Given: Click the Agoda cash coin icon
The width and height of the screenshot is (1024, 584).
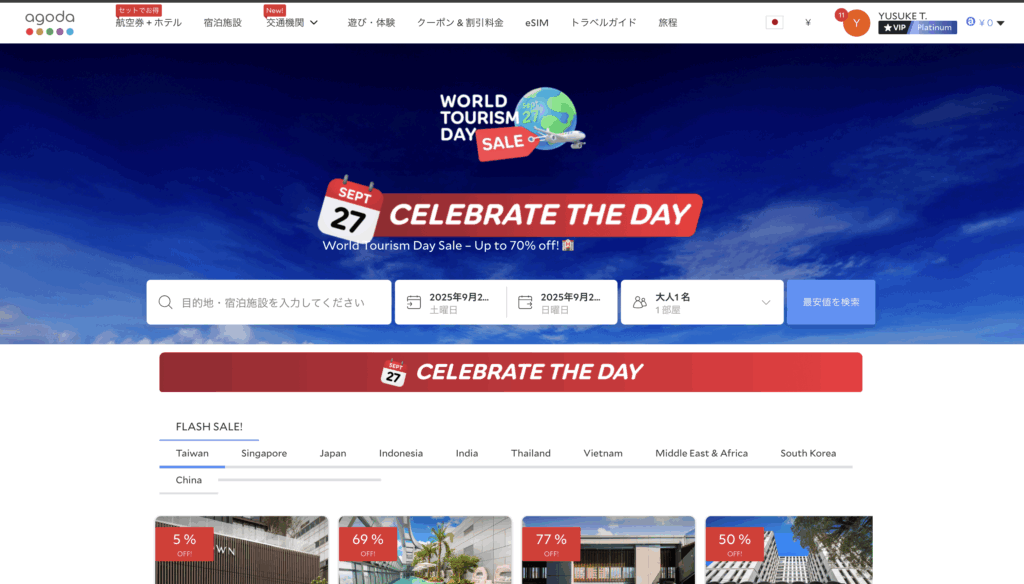Looking at the screenshot, I should pyautogui.click(x=970, y=22).
